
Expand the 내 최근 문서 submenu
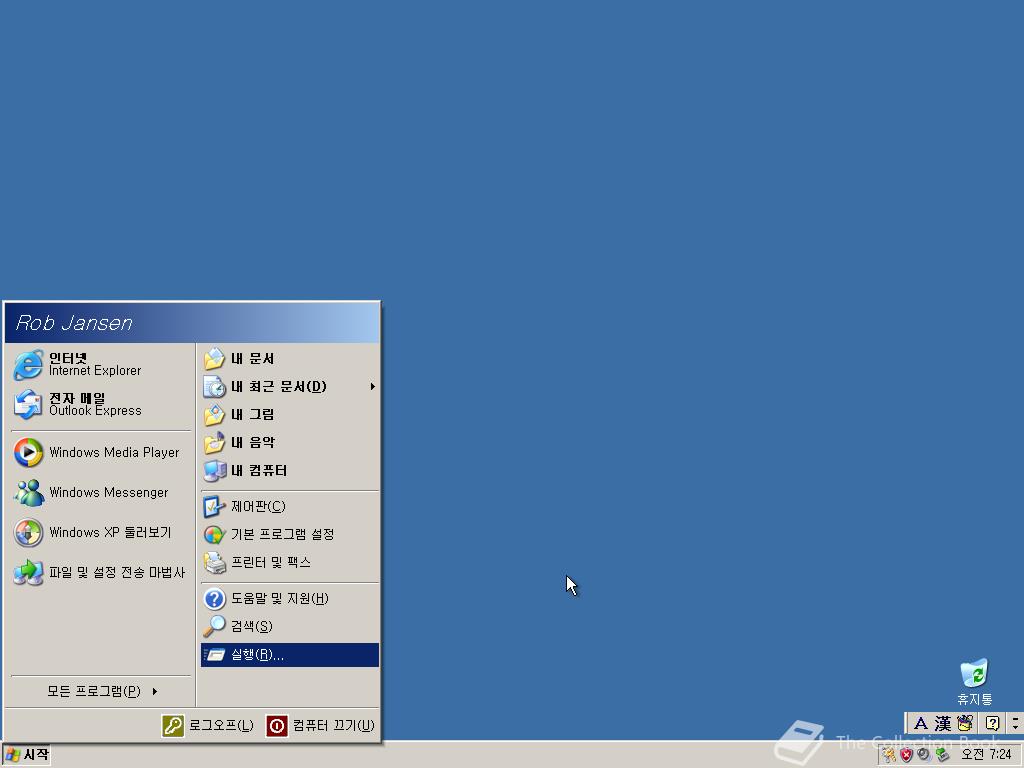(x=290, y=387)
